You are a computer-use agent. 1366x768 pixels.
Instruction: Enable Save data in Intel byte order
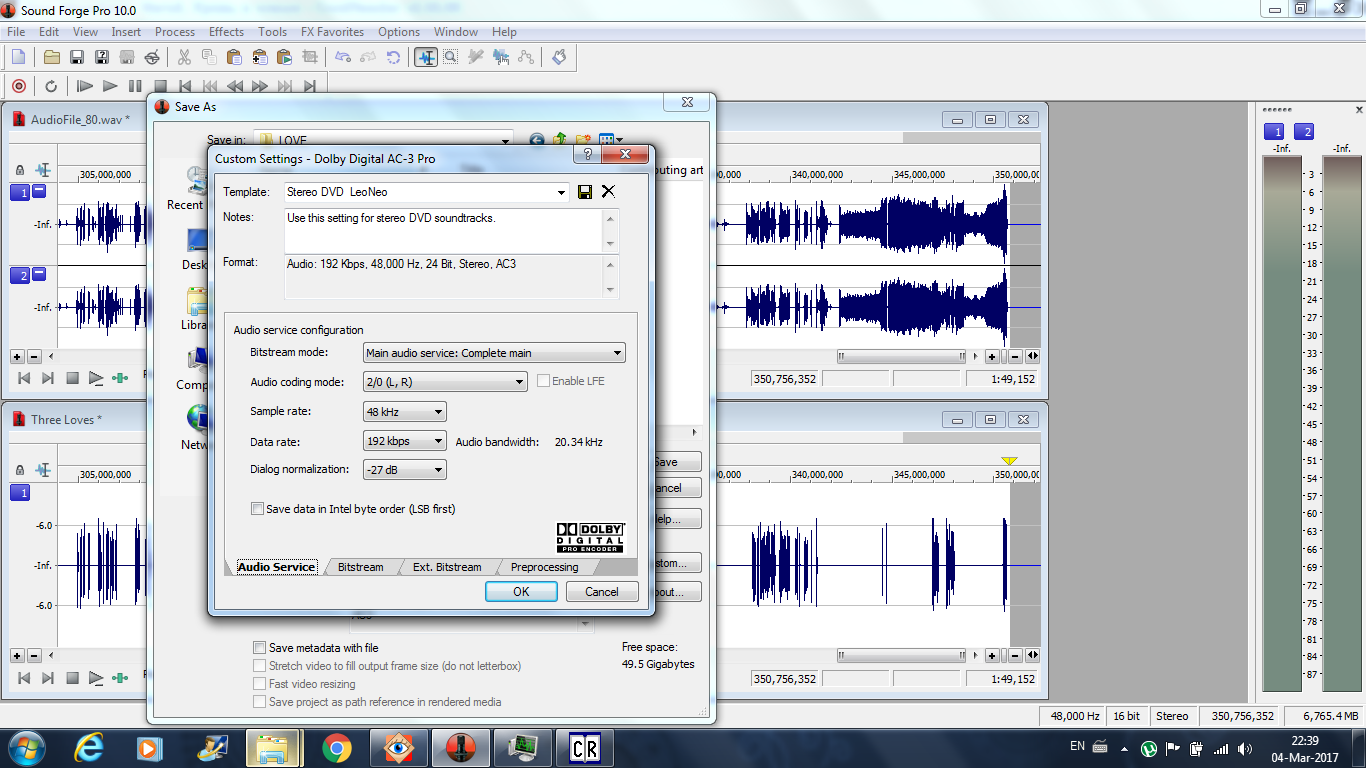coord(258,509)
